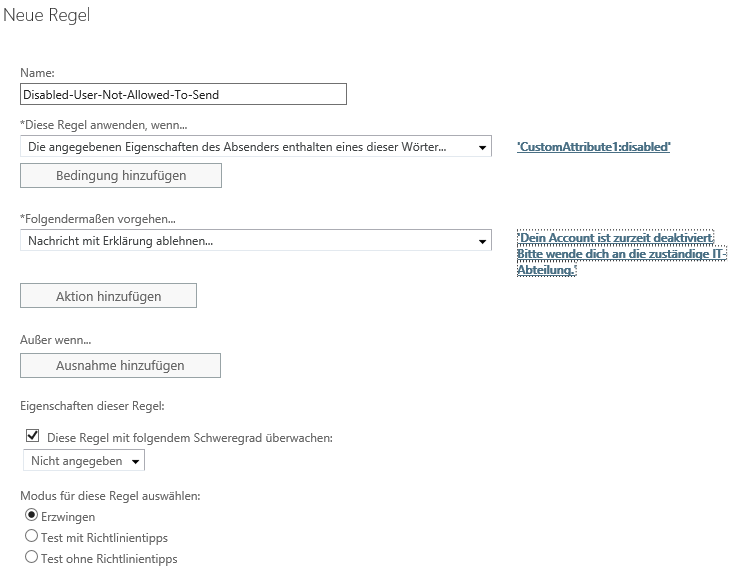Expand the condition dropdown arrow
Viewport: 735px width, 576px height.
482,148
